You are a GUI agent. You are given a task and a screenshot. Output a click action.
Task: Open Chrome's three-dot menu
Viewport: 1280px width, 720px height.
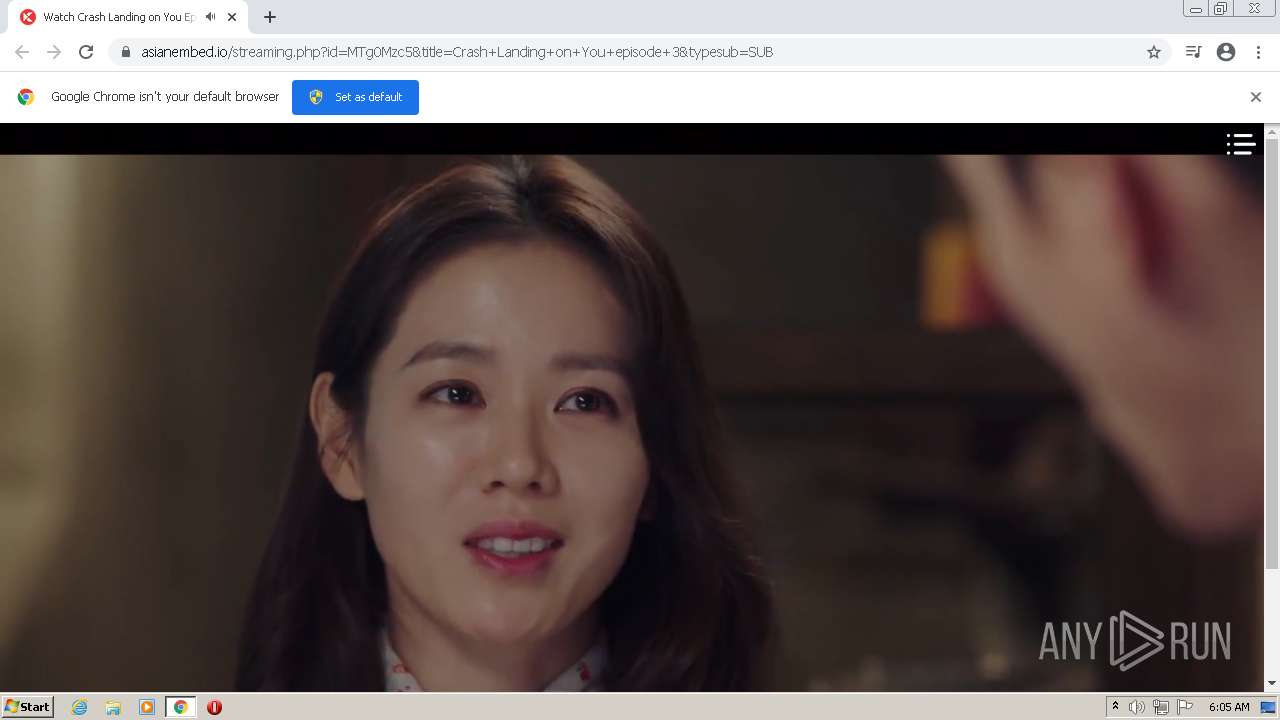1258,52
